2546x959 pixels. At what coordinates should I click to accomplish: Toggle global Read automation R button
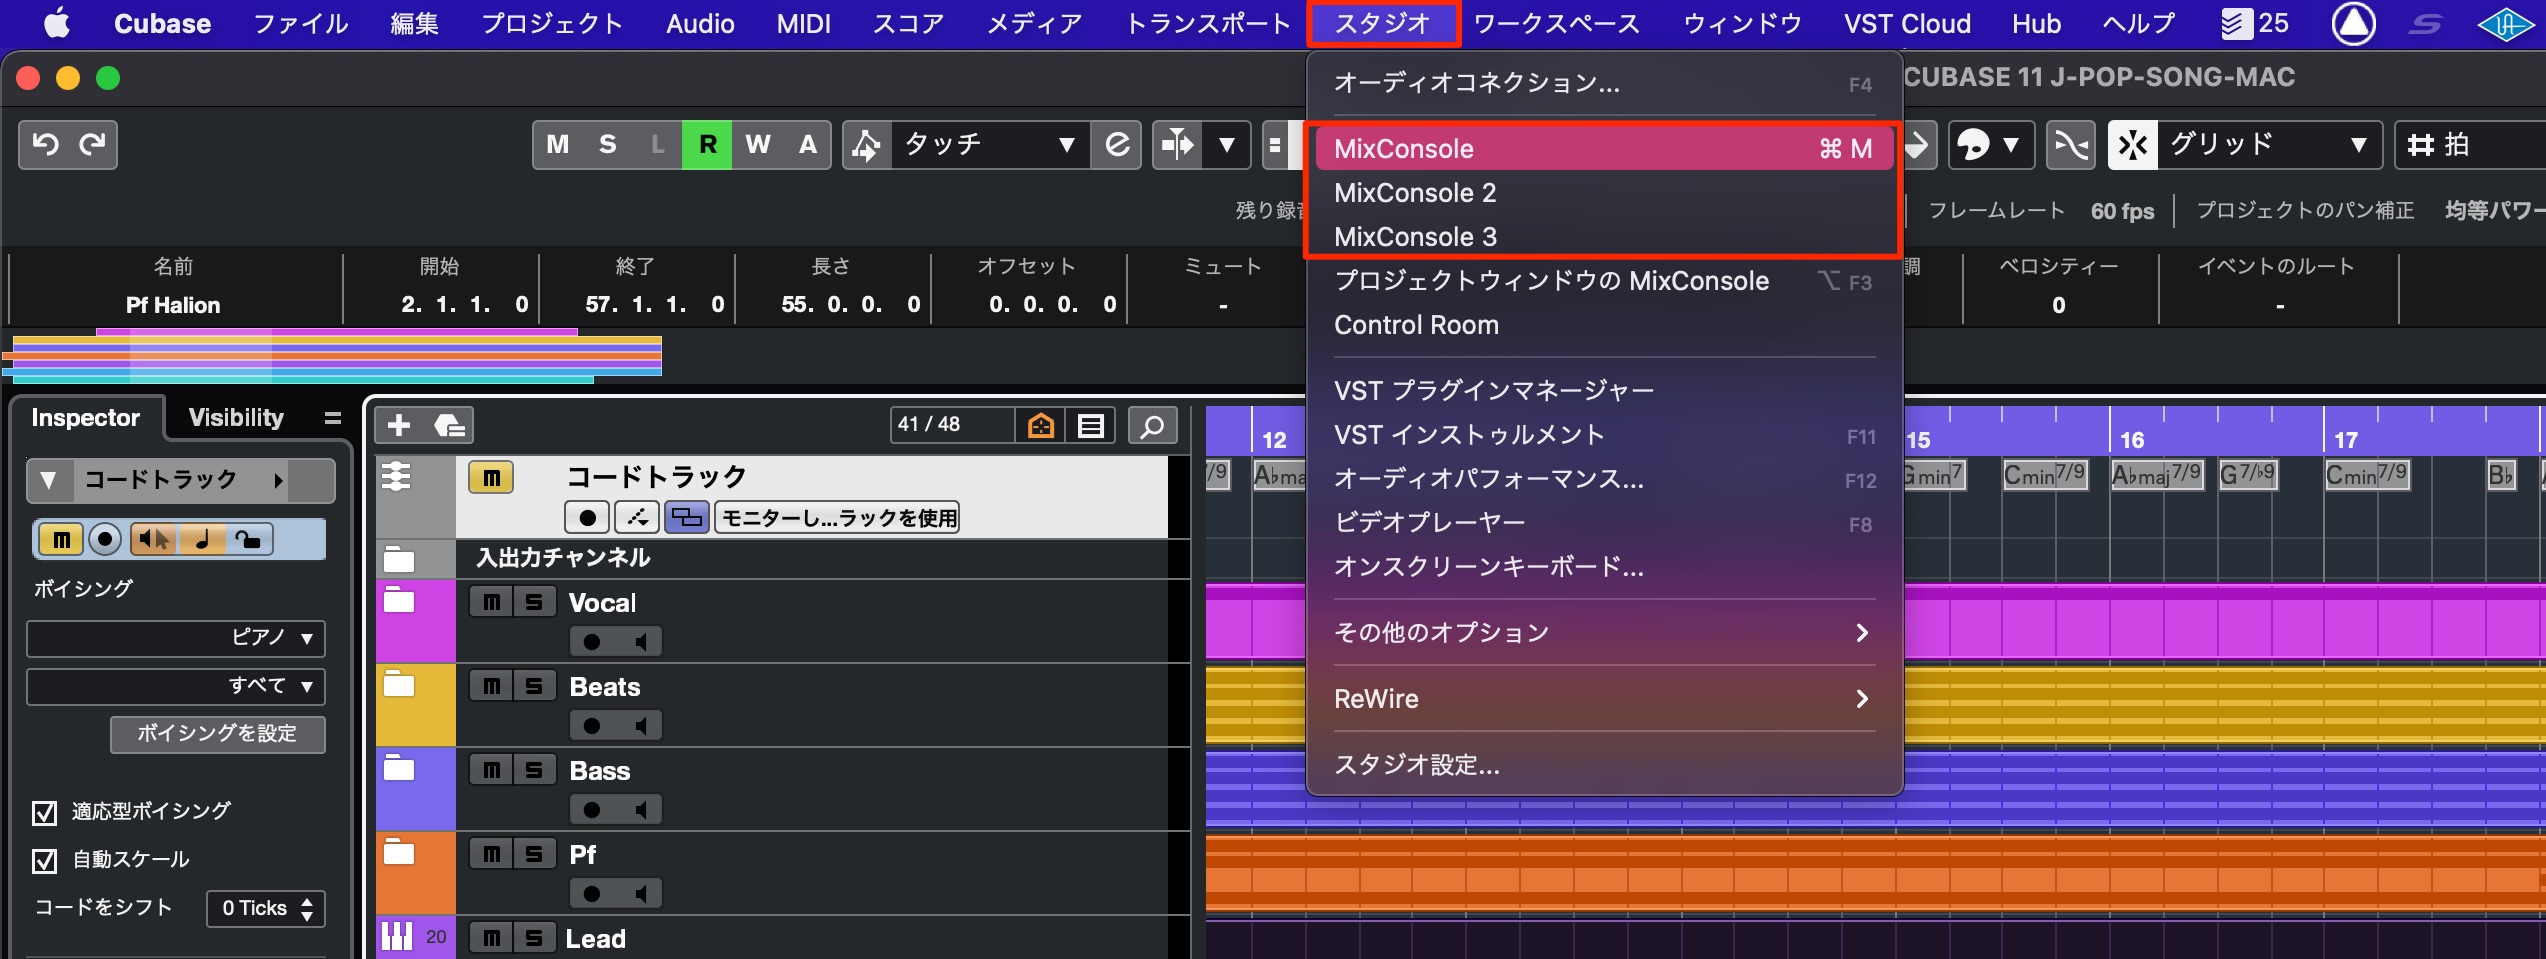[707, 145]
